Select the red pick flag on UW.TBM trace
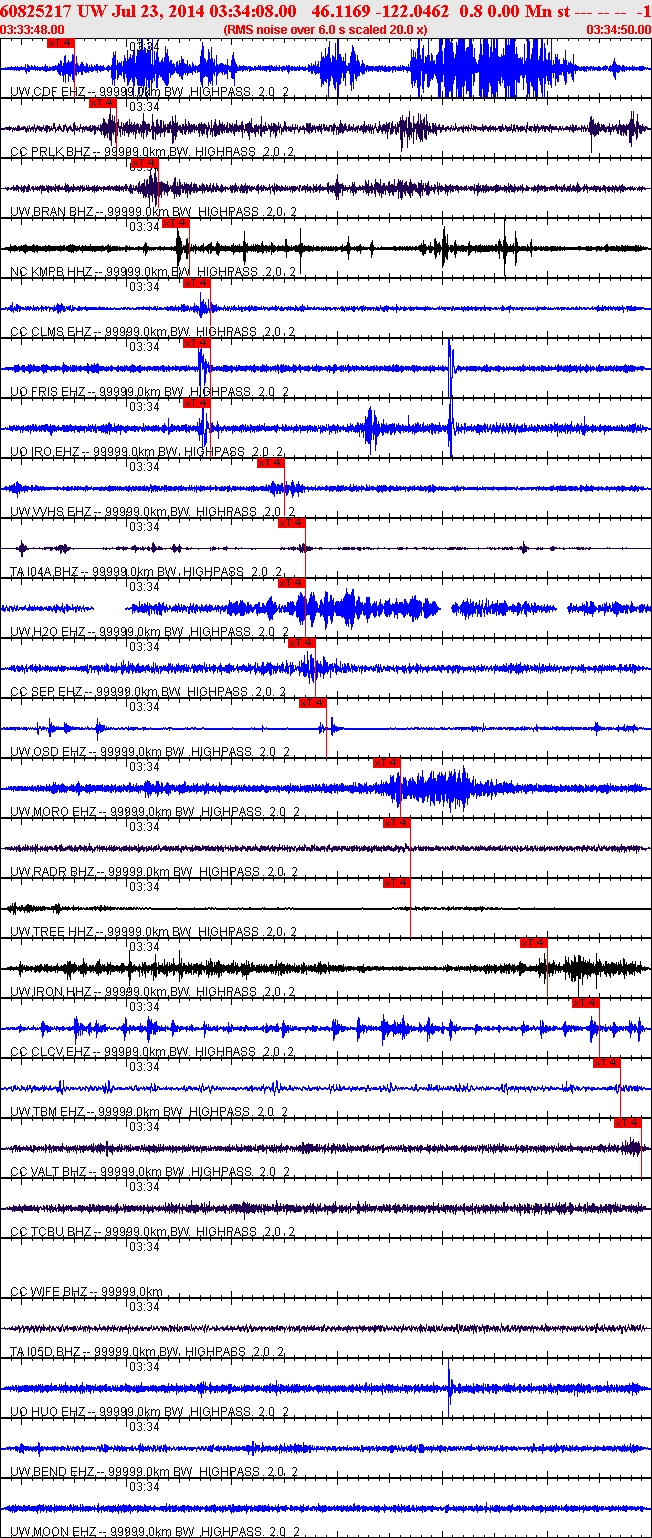The image size is (652, 1538). 607,1063
